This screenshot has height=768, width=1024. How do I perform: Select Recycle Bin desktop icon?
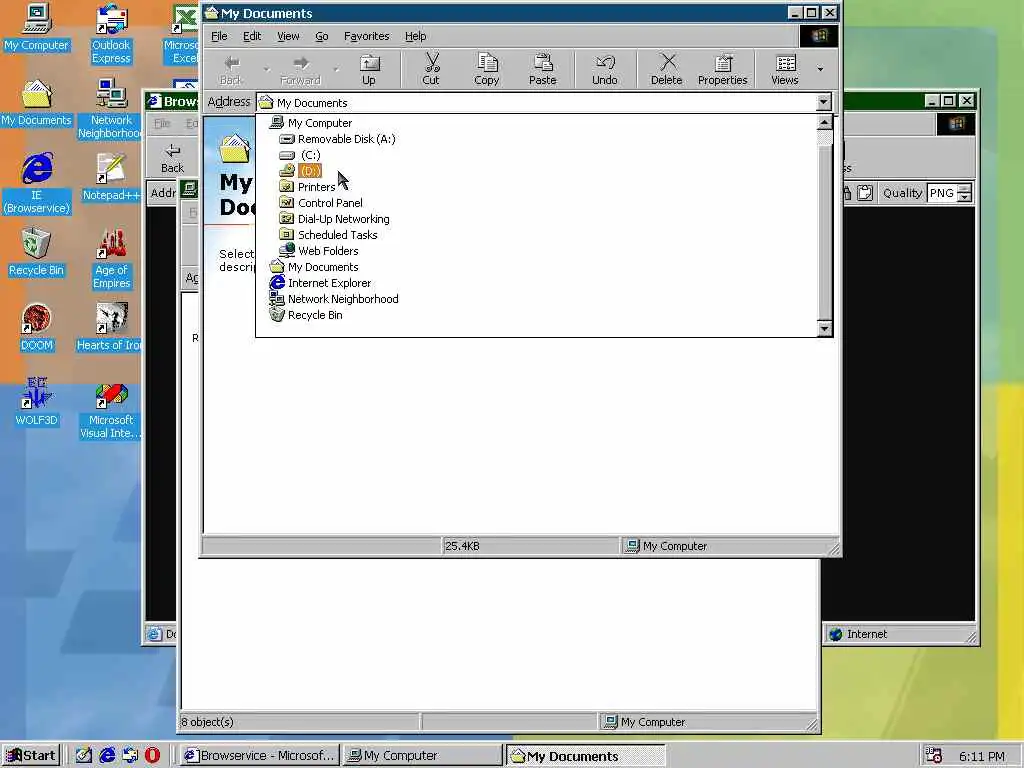(37, 252)
